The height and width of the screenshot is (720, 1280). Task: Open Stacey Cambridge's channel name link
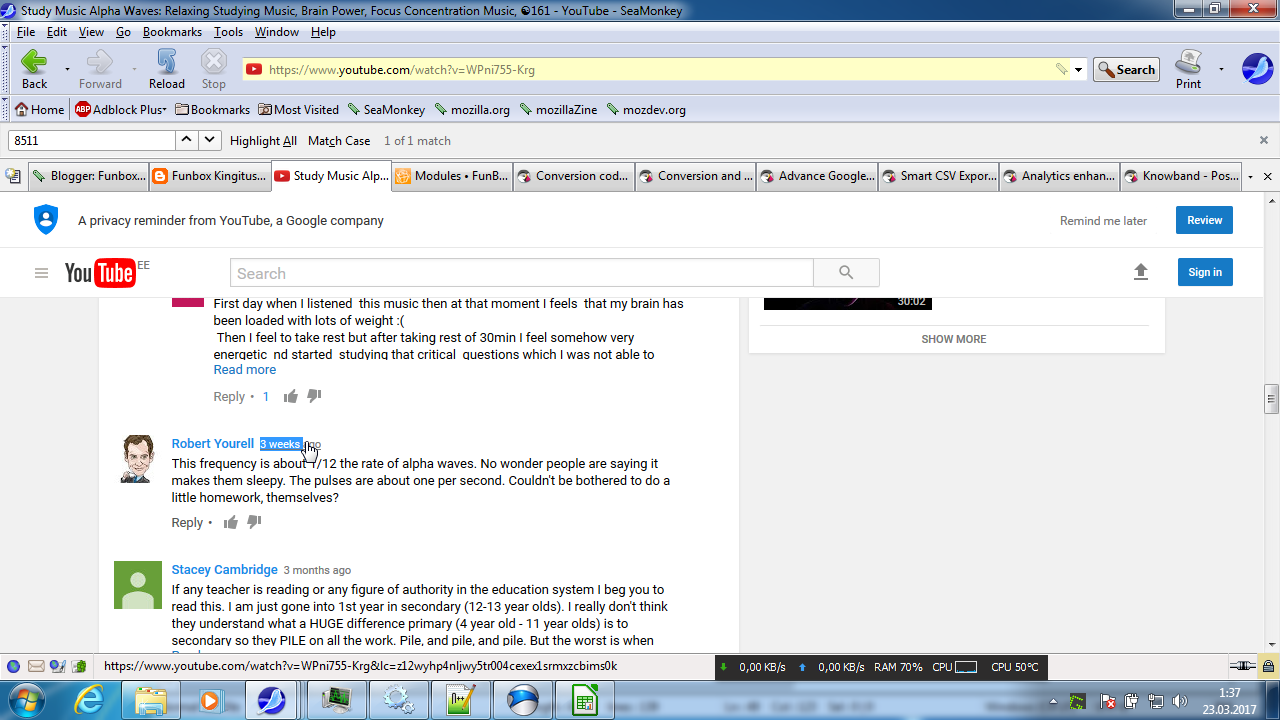point(225,570)
